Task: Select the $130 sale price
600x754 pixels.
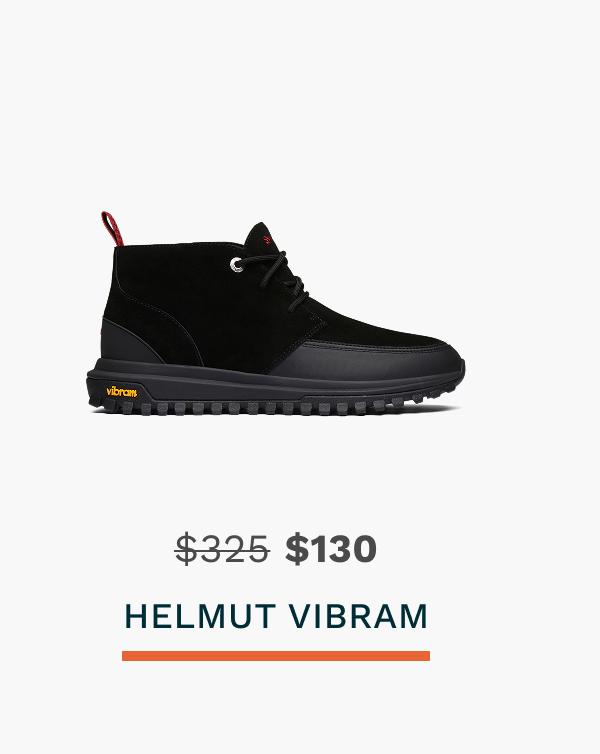Action: (x=331, y=549)
